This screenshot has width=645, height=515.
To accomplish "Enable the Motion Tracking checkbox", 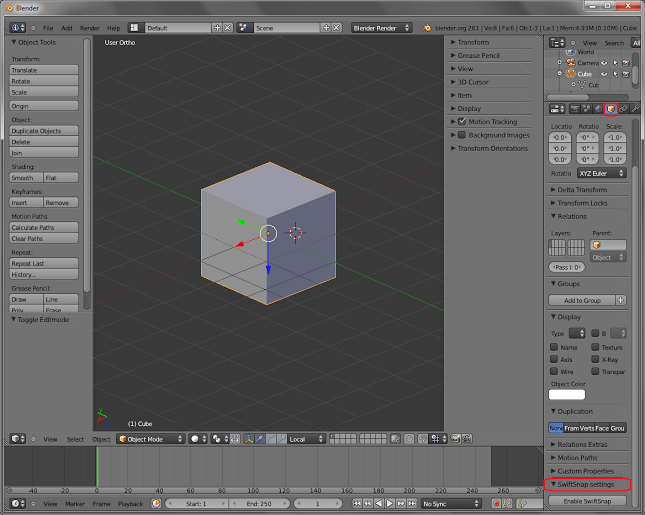I will pyautogui.click(x=461, y=122).
